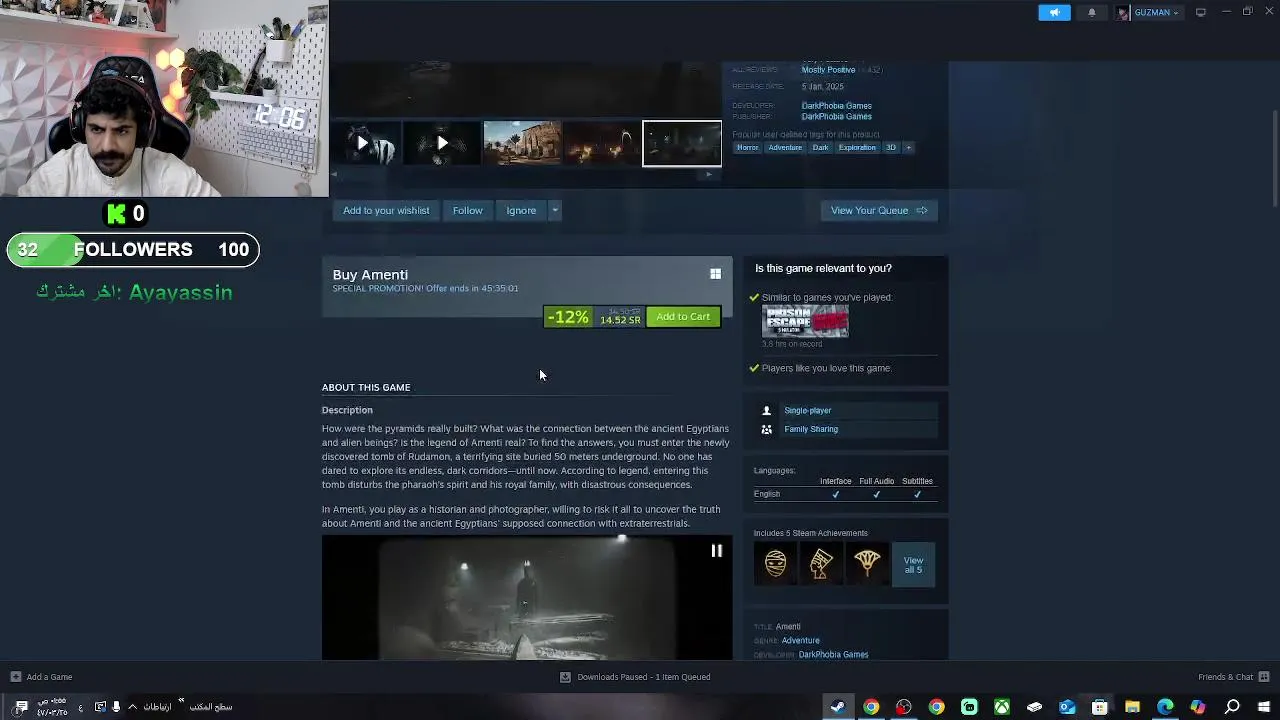Open Microsoft Edge in taskbar

[x=1165, y=707]
